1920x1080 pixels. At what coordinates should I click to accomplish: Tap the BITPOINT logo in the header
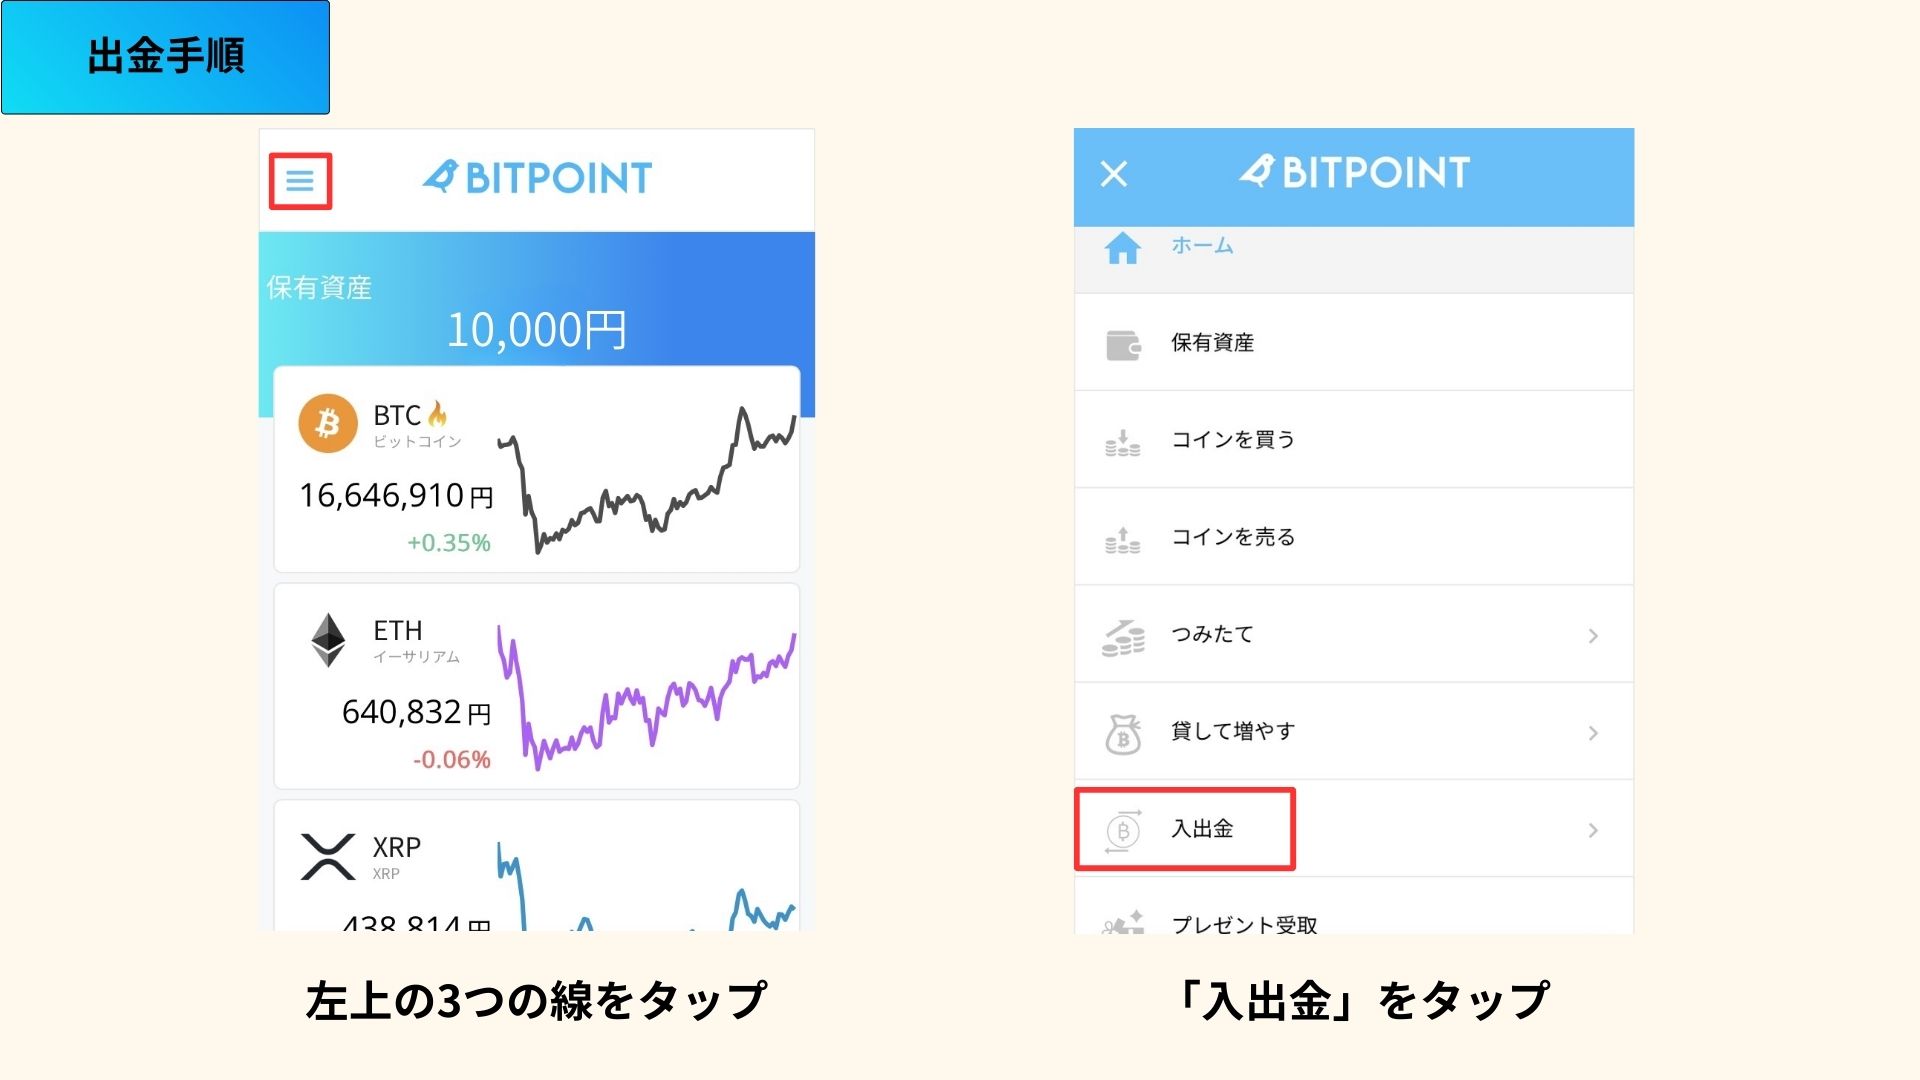(x=536, y=176)
